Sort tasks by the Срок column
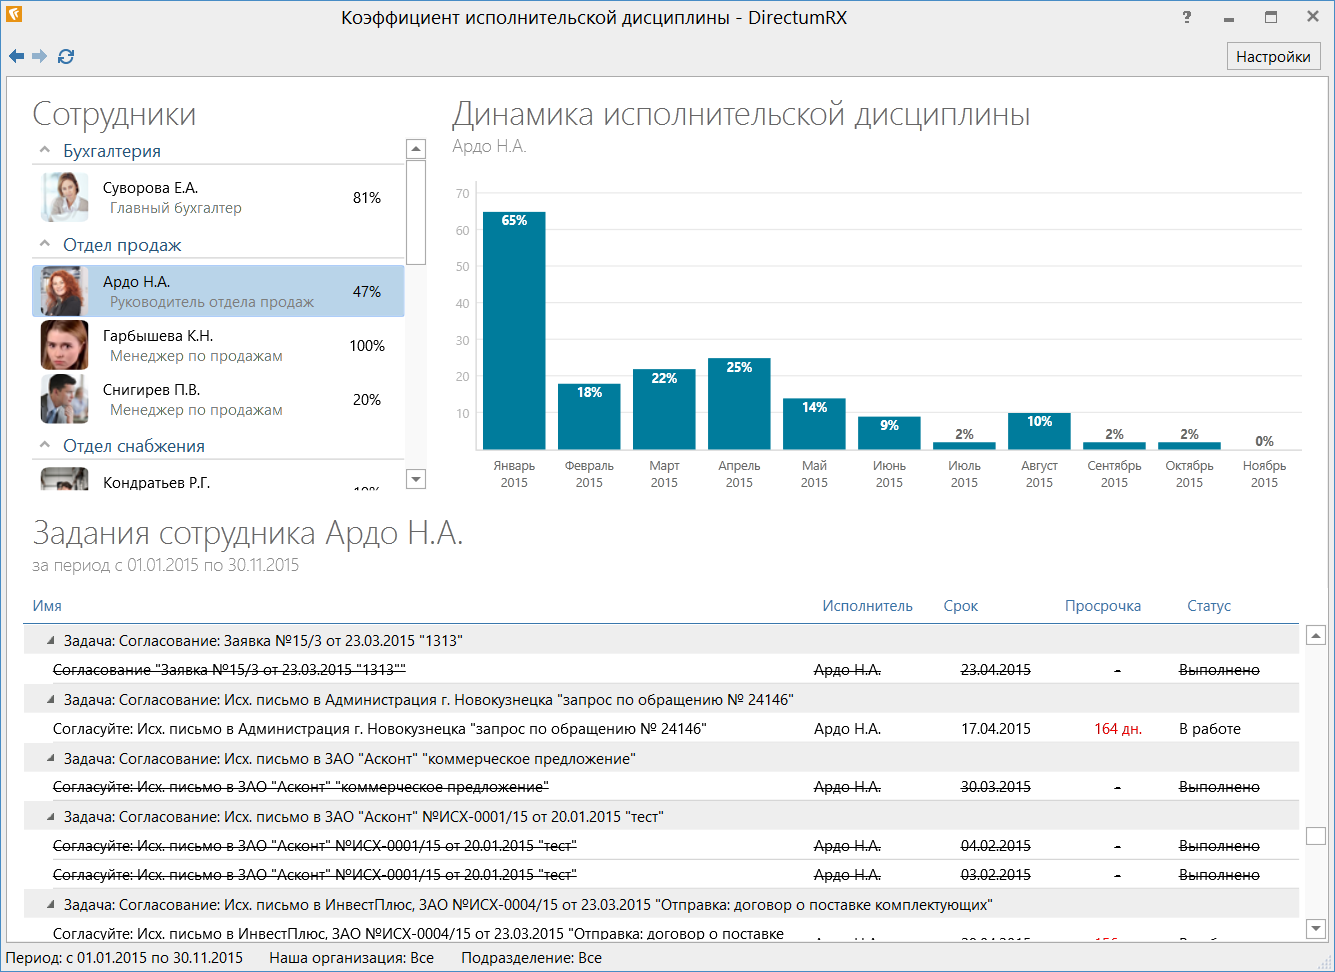1335x972 pixels. coord(960,606)
